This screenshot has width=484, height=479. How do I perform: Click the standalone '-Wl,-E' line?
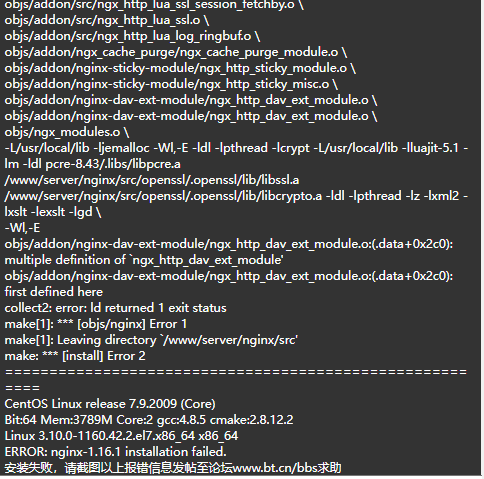click(22, 228)
